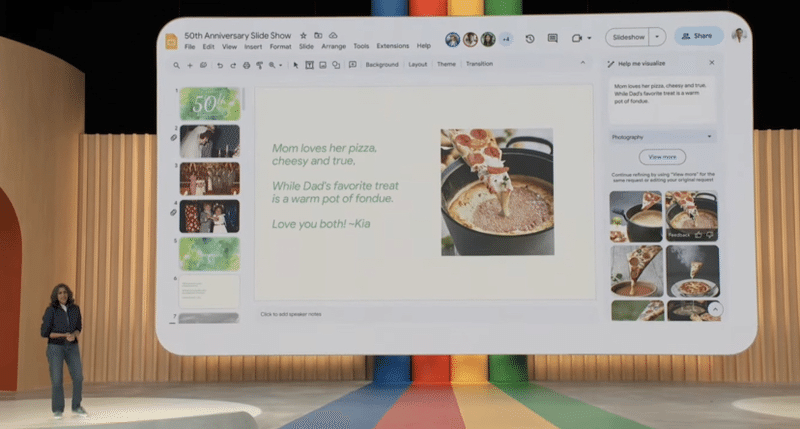Open the Edit menu

[x=208, y=47]
